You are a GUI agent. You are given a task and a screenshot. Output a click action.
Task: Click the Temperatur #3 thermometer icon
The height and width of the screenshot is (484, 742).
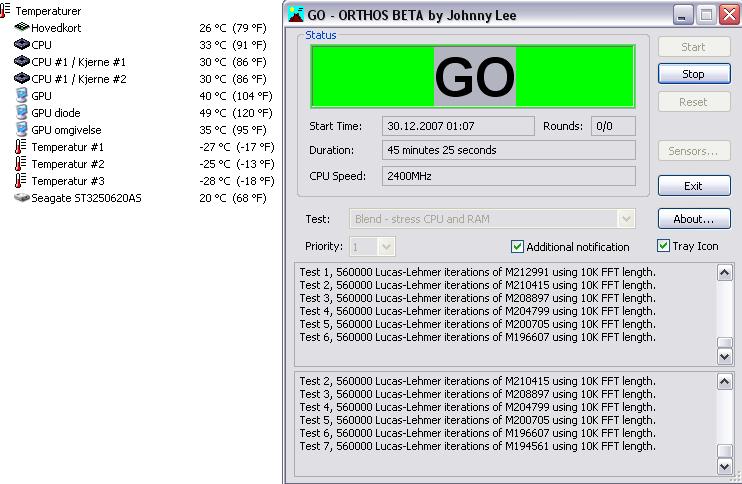(20, 181)
